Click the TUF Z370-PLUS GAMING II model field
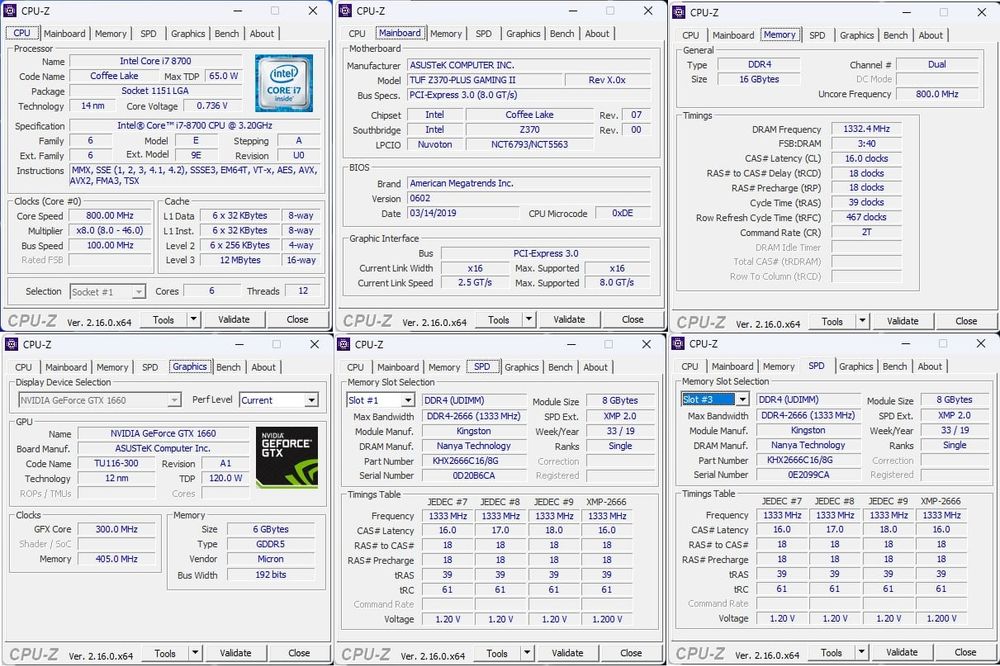This screenshot has width=1000, height=666. pyautogui.click(x=486, y=80)
